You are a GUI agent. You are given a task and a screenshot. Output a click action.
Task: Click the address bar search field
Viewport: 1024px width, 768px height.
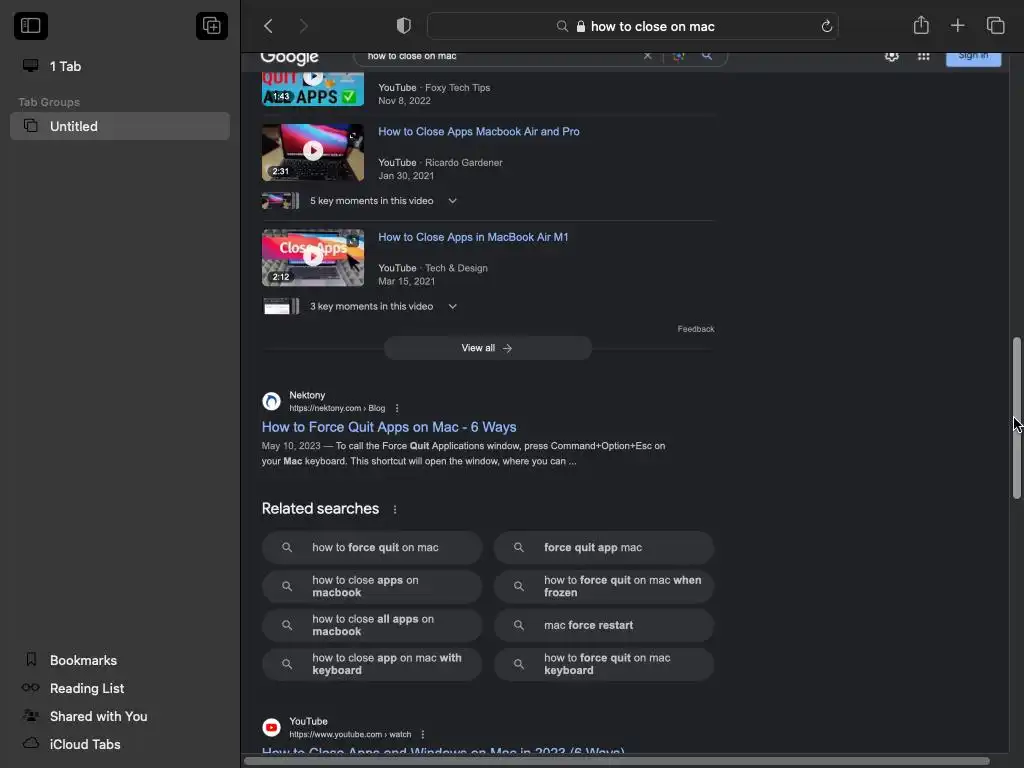click(632, 26)
